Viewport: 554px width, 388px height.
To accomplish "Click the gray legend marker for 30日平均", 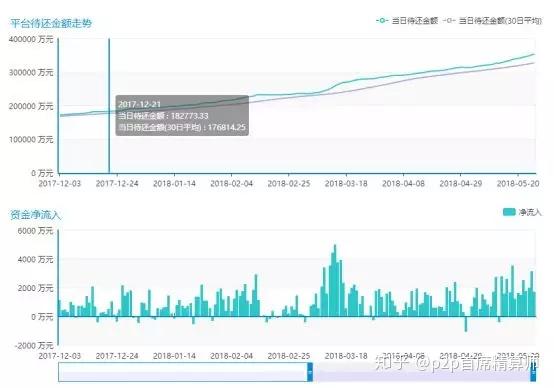I will coord(449,20).
